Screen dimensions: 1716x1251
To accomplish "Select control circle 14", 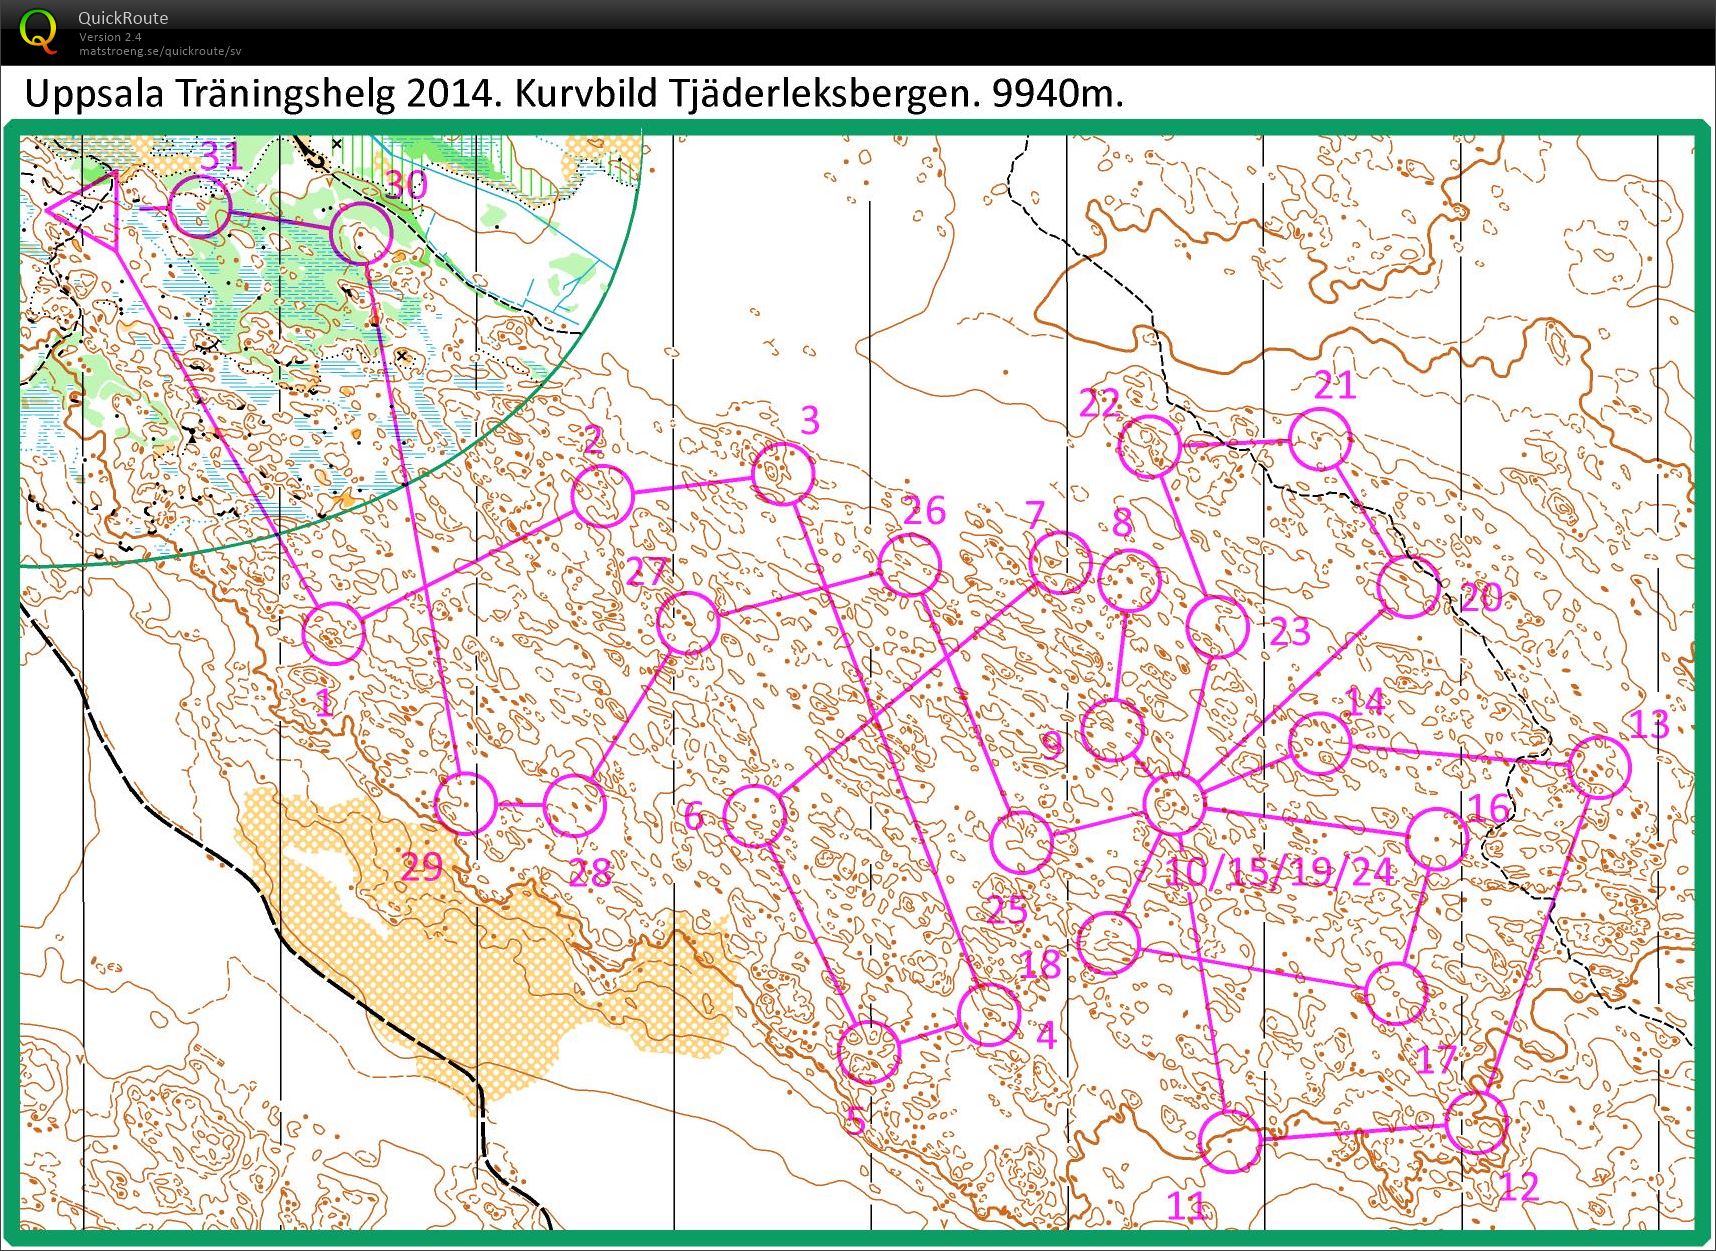I will tap(1320, 744).
